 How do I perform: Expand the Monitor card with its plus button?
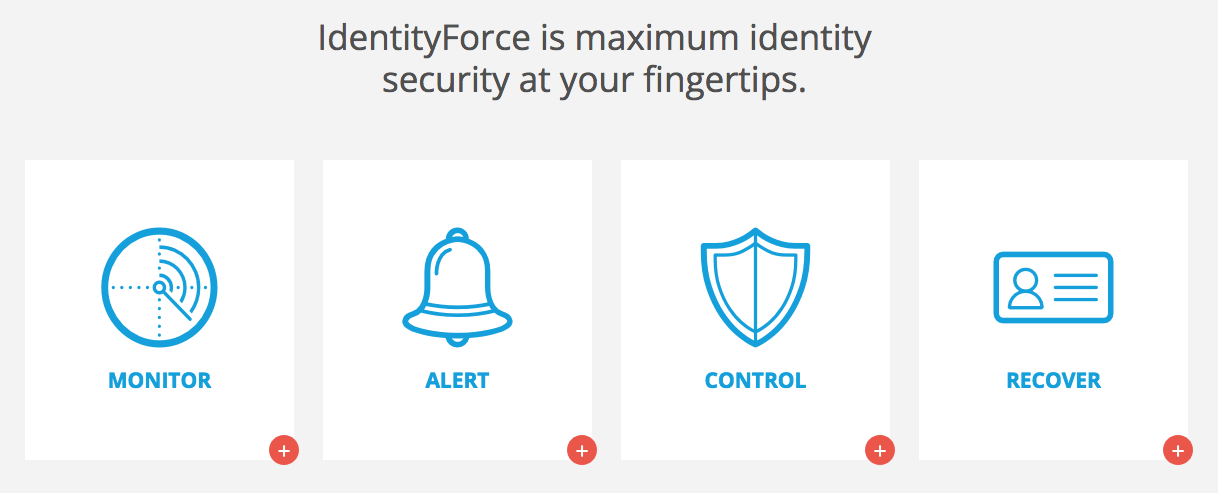pyautogui.click(x=284, y=451)
